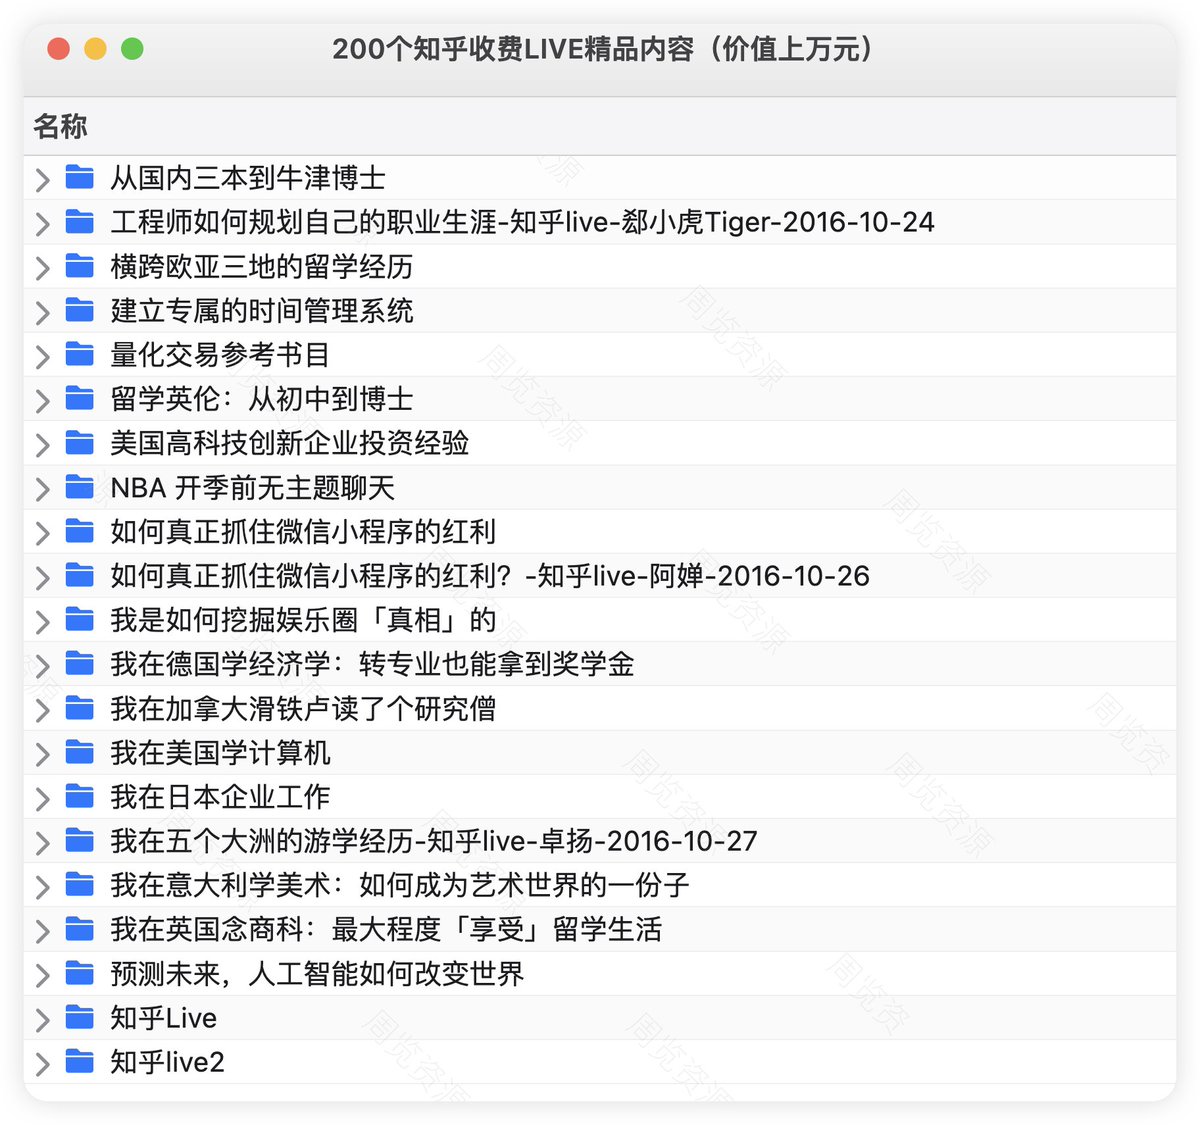Click folder icon for 工程师如何规划自己的职业生涯 row

coord(80,222)
